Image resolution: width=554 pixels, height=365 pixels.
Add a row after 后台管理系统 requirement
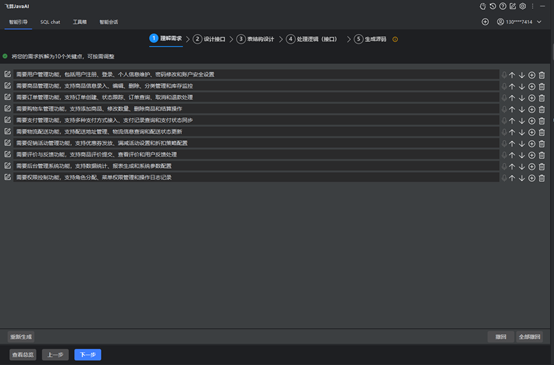(x=532, y=166)
